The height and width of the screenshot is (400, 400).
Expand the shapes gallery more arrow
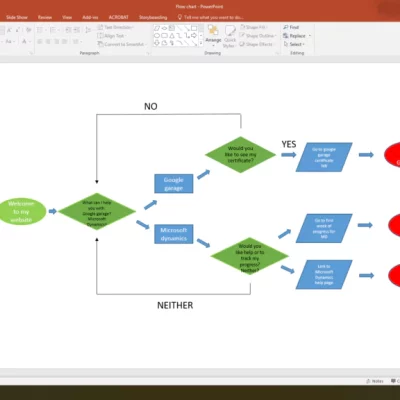pyautogui.click(x=201, y=43)
